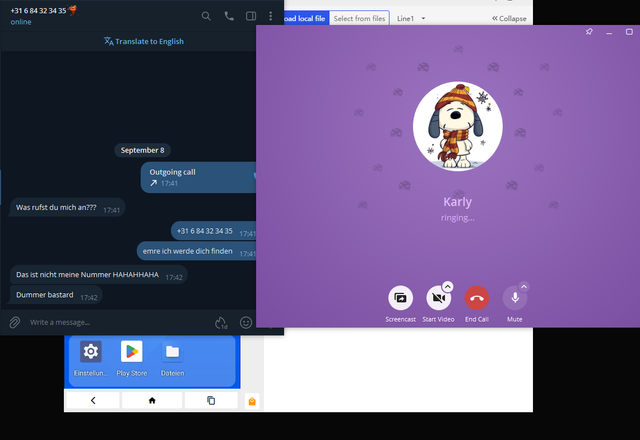Pin the call window on top

pos(589,32)
